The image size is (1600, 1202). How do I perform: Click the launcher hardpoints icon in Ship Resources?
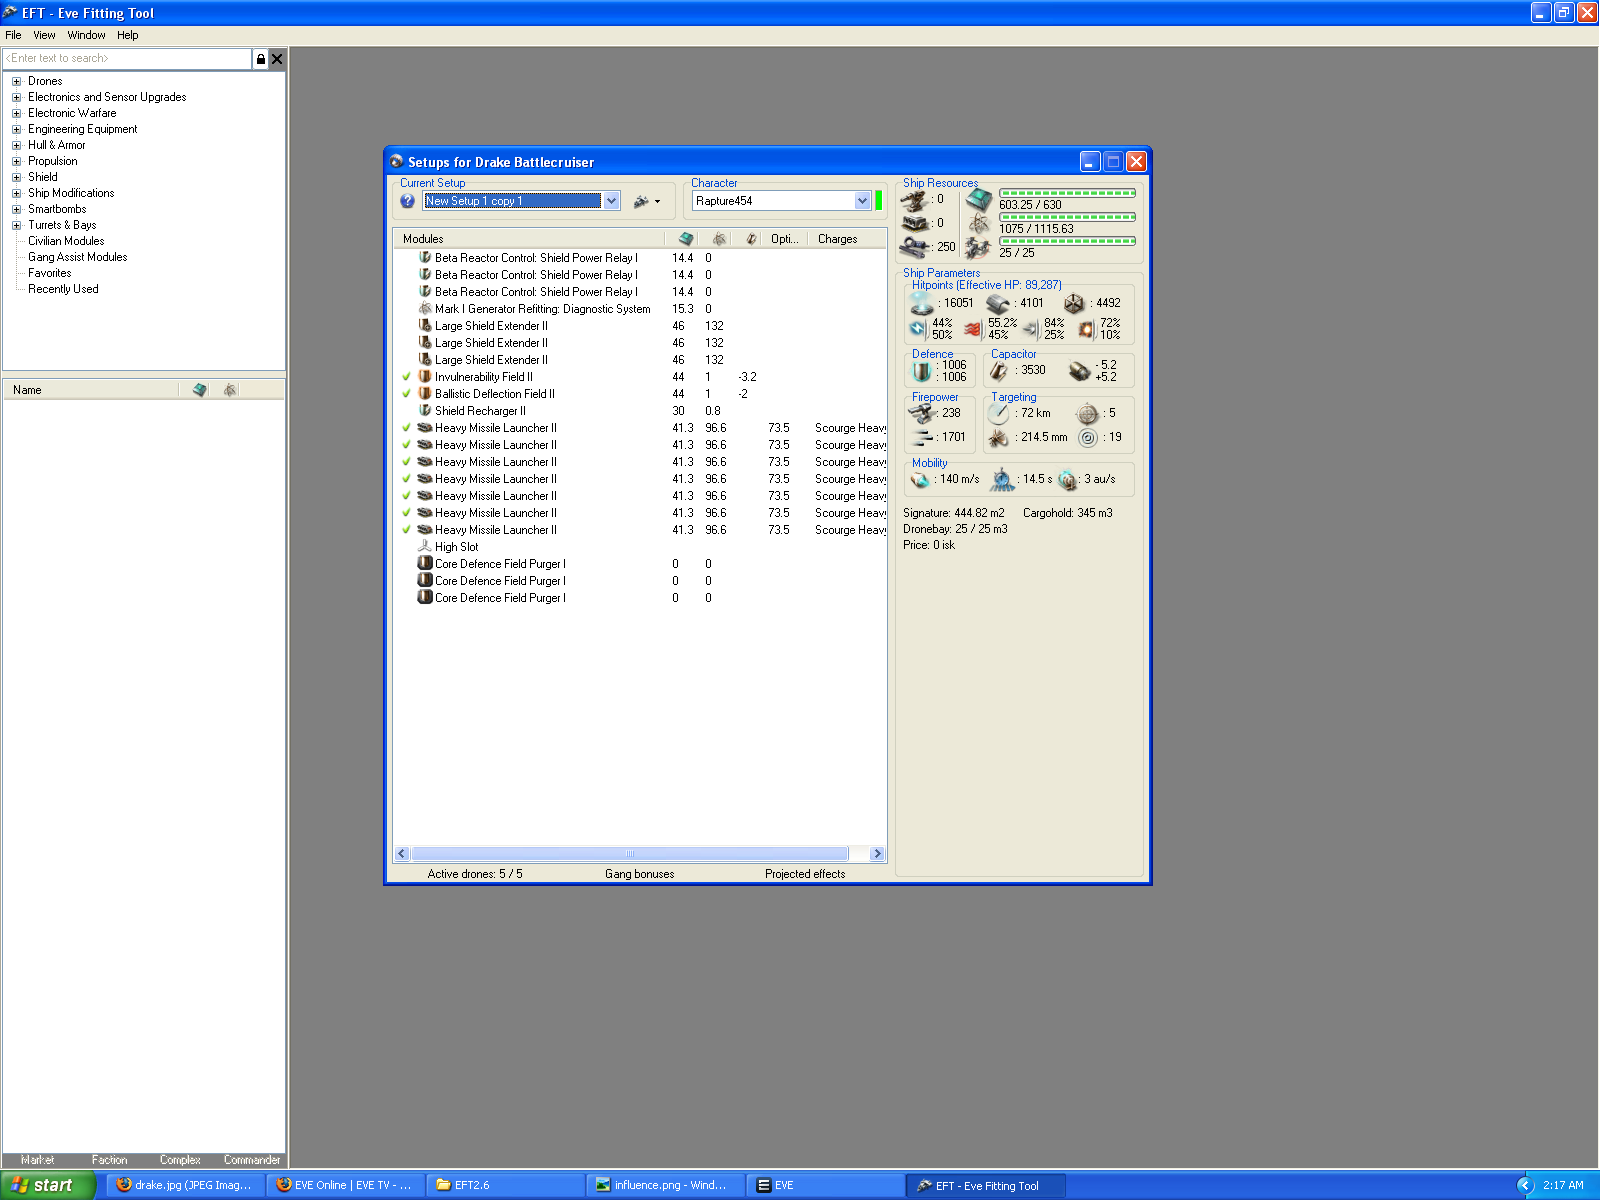[915, 223]
